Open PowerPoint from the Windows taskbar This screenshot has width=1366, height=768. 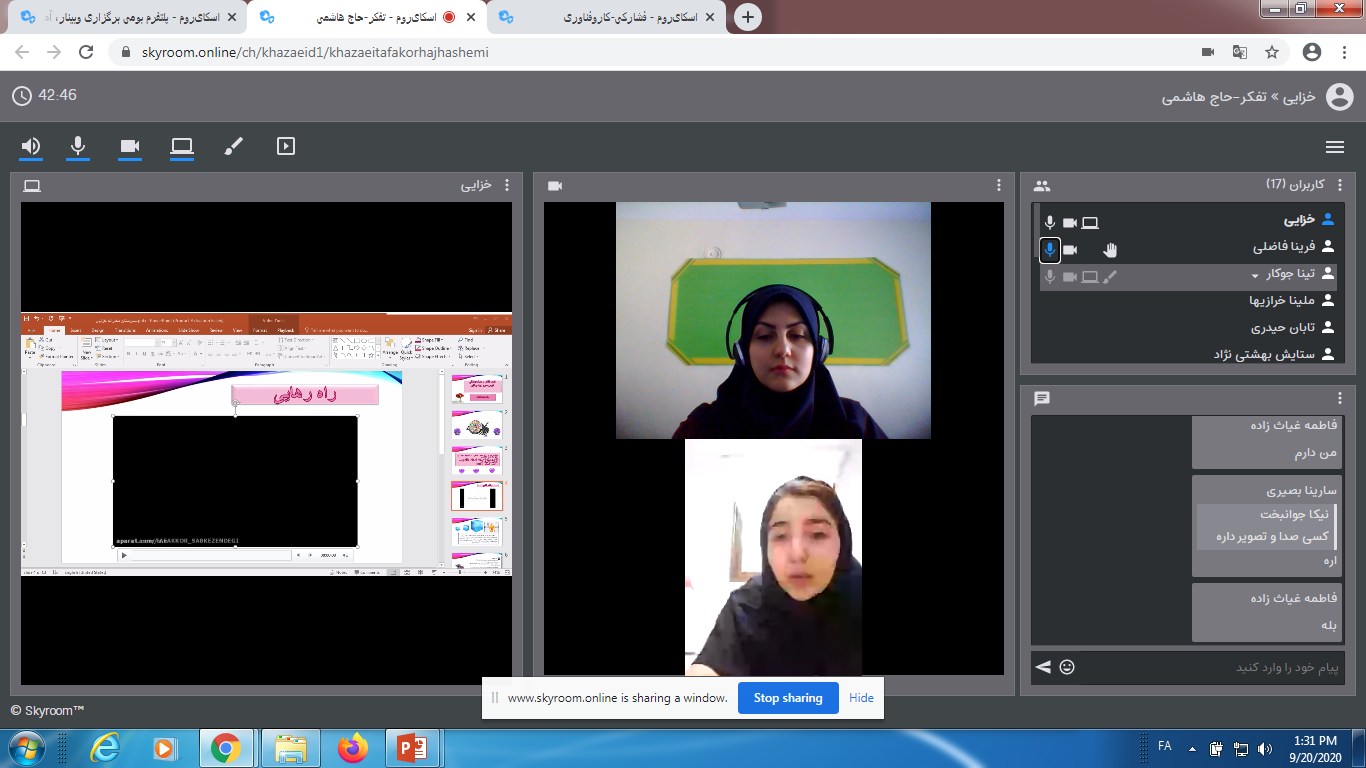click(412, 748)
